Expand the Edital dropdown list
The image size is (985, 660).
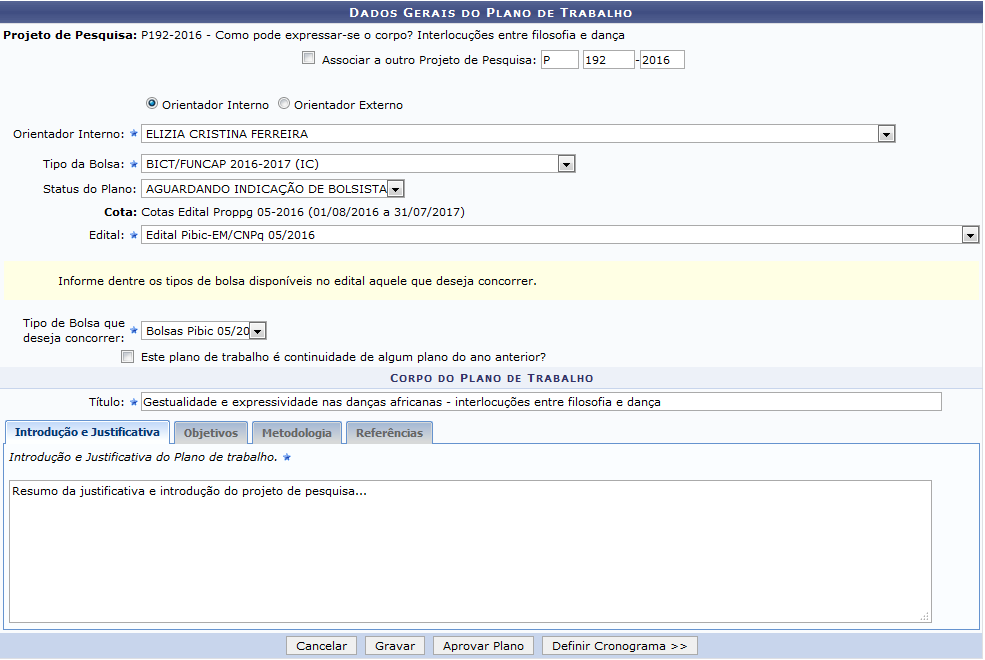point(969,235)
